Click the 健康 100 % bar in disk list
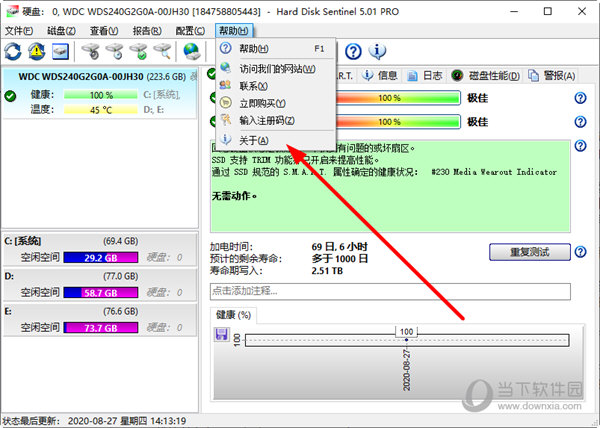The height and width of the screenshot is (428, 600). tap(101, 94)
